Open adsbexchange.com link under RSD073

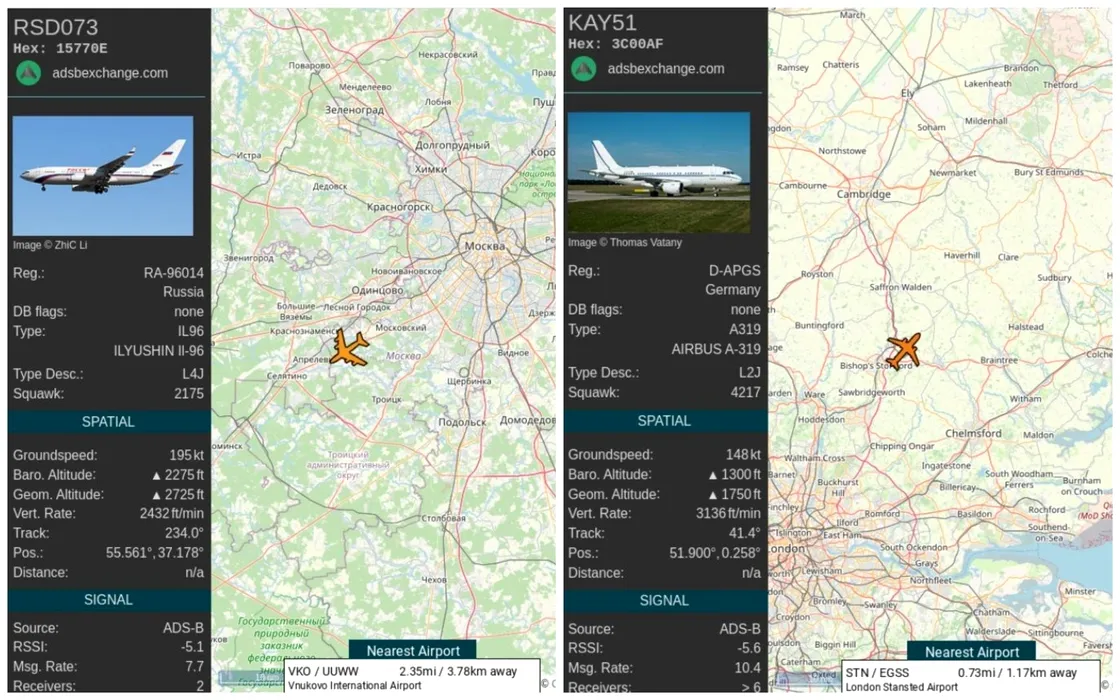(x=110, y=73)
